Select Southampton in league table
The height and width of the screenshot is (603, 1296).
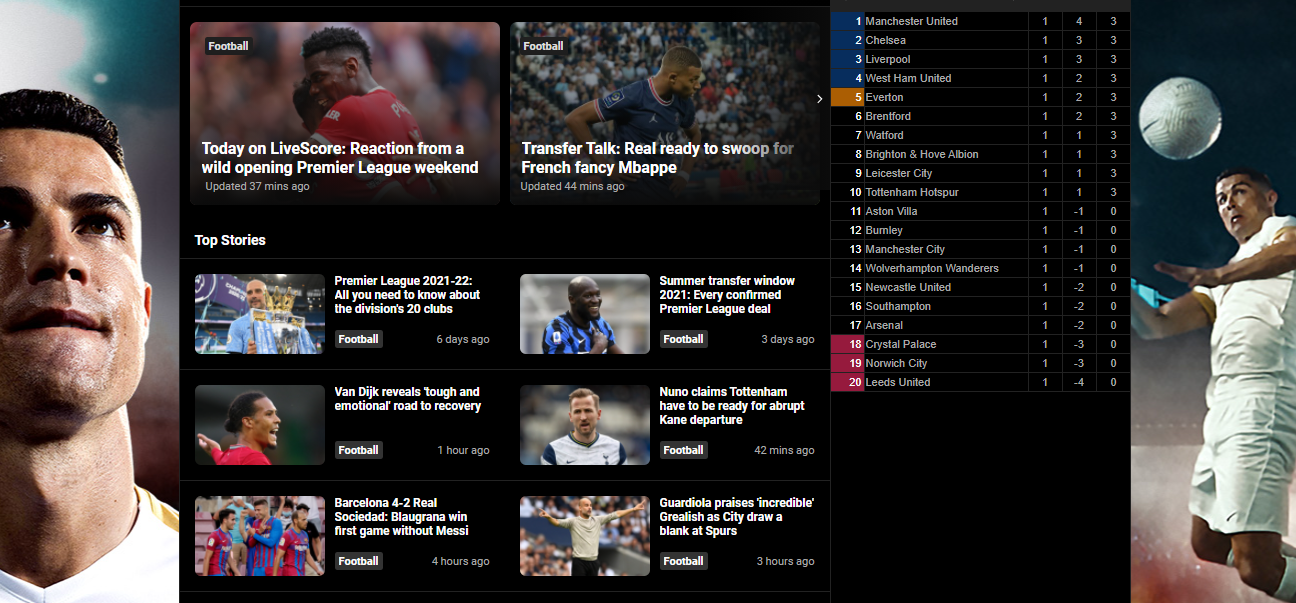(x=980, y=306)
